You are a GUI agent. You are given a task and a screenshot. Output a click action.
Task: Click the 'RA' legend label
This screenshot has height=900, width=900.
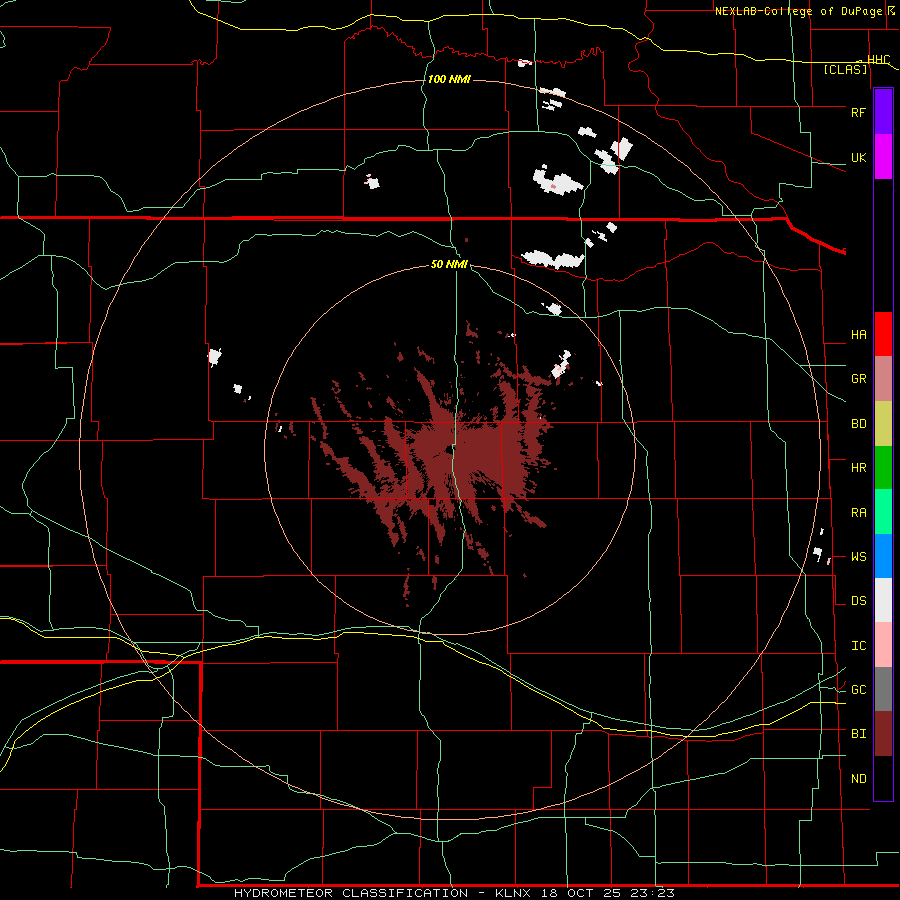[858, 513]
